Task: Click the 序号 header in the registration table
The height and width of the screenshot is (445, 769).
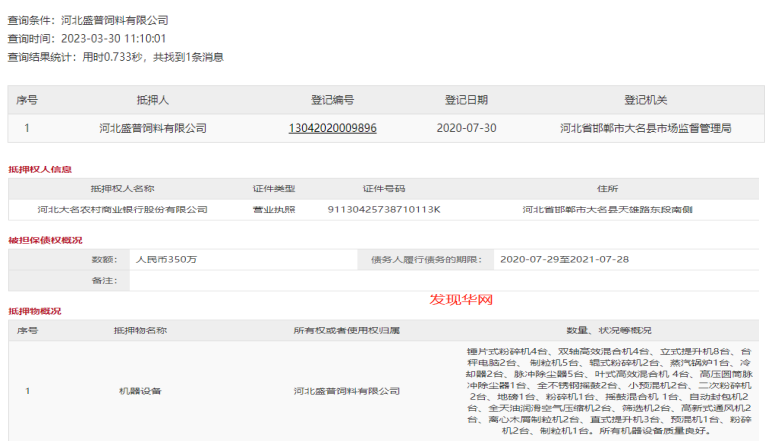Action: [27, 100]
